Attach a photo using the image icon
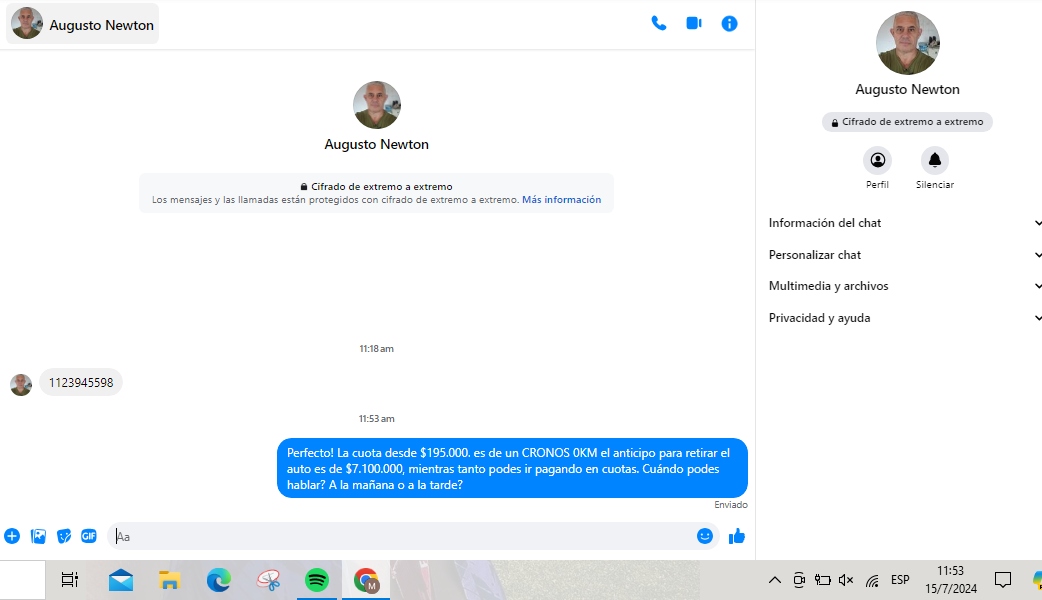Screen dimensions: 1042x600 click(x=38, y=536)
